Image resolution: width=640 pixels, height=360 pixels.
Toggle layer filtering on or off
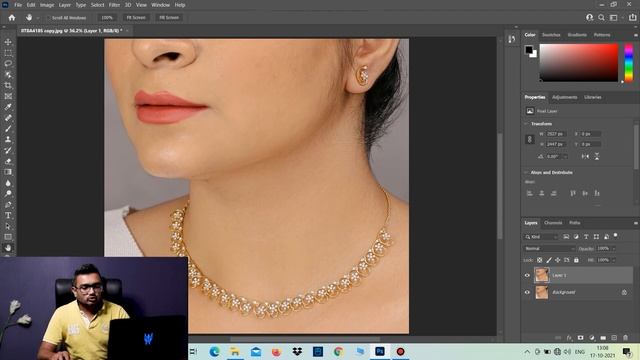616,236
